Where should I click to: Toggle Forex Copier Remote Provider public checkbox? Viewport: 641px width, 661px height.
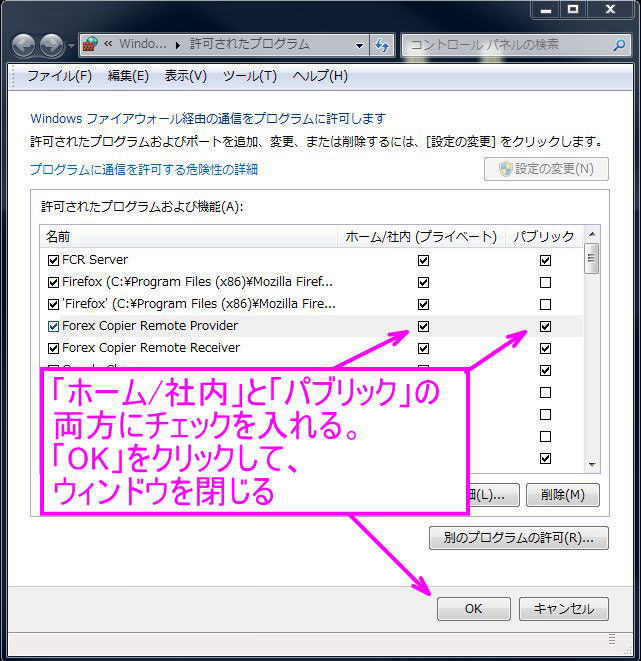click(545, 326)
